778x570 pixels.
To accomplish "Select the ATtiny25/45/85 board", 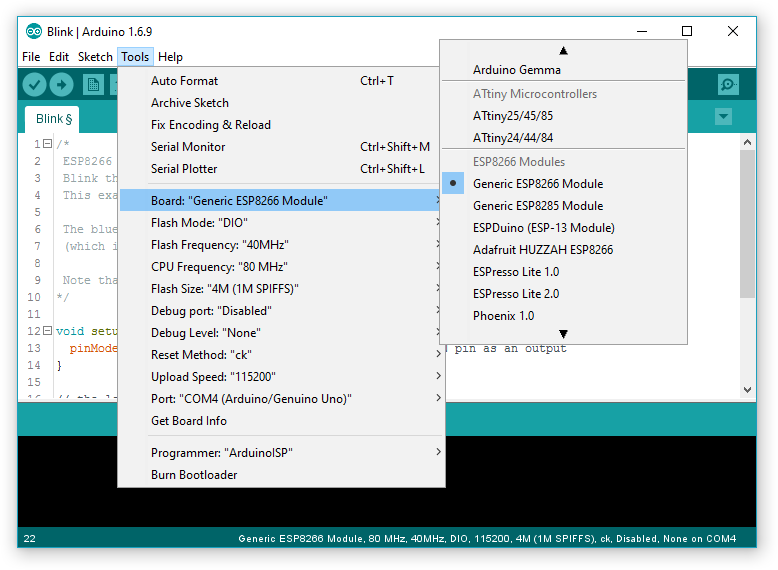I will coord(563,116).
